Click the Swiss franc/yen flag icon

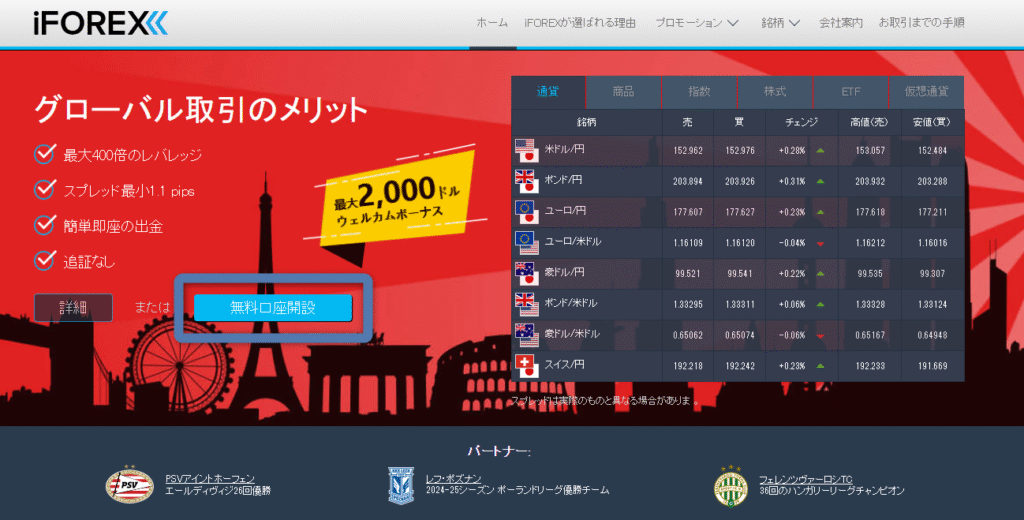[x=526, y=365]
